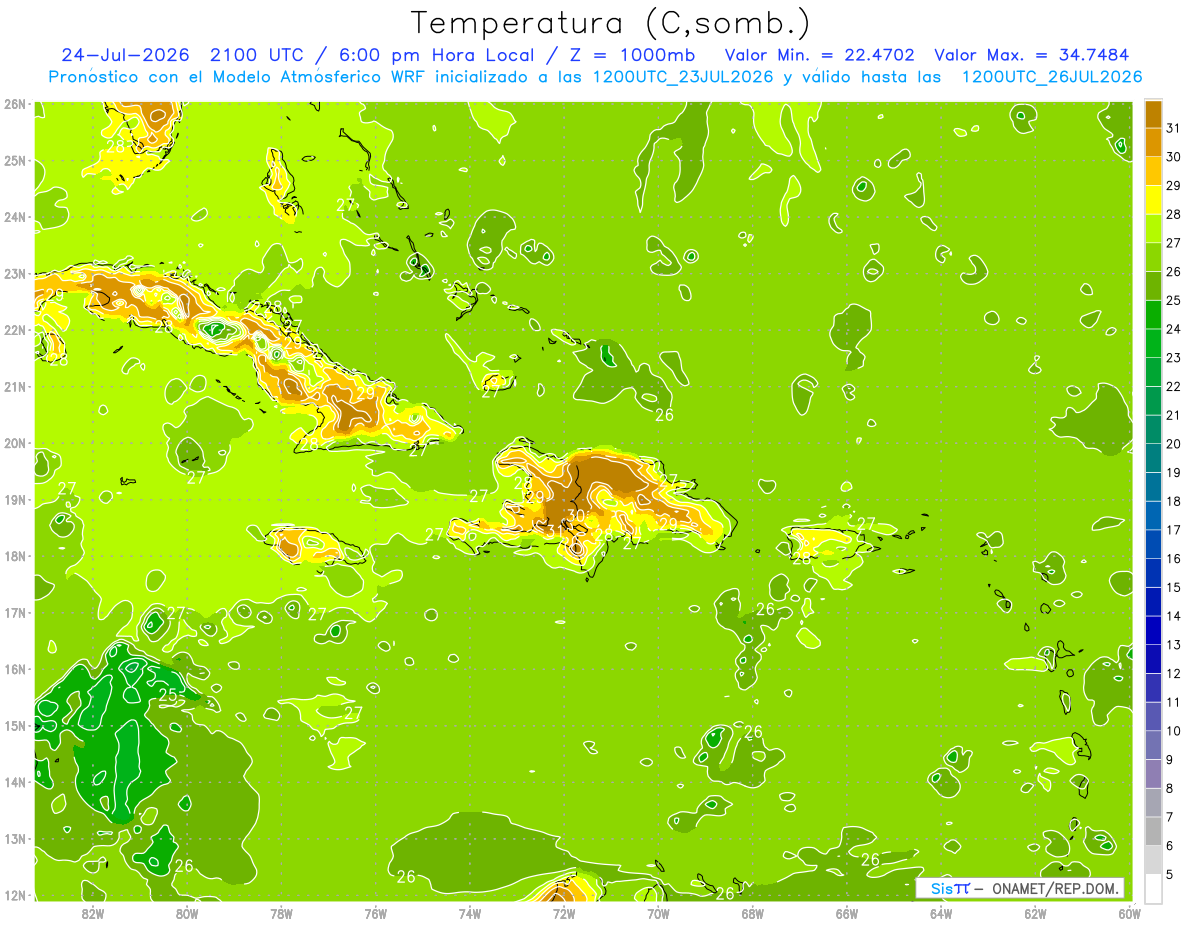The height and width of the screenshot is (927, 1200).
Task: Click the brown top colorbar segment above 31
Action: coord(1153,113)
